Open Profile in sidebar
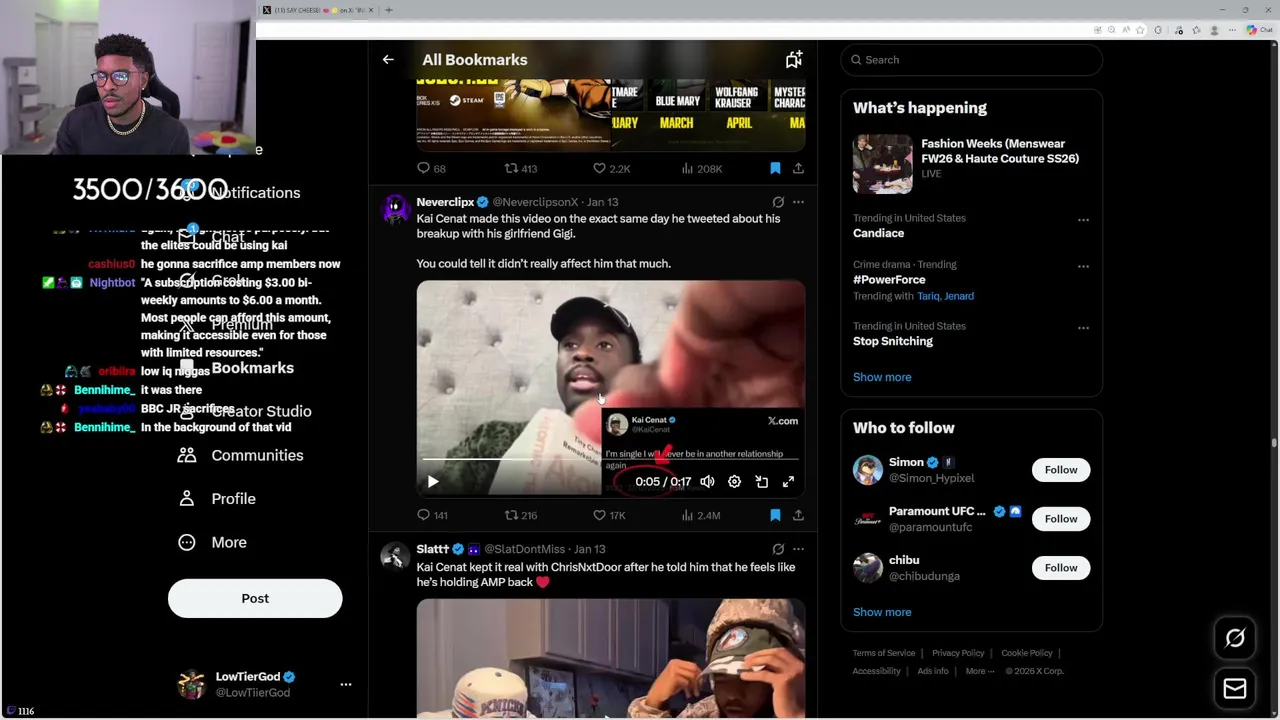 coord(217,499)
